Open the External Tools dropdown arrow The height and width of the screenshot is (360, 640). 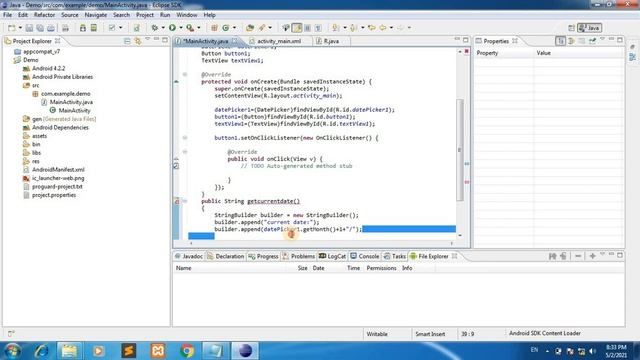tap(199, 28)
